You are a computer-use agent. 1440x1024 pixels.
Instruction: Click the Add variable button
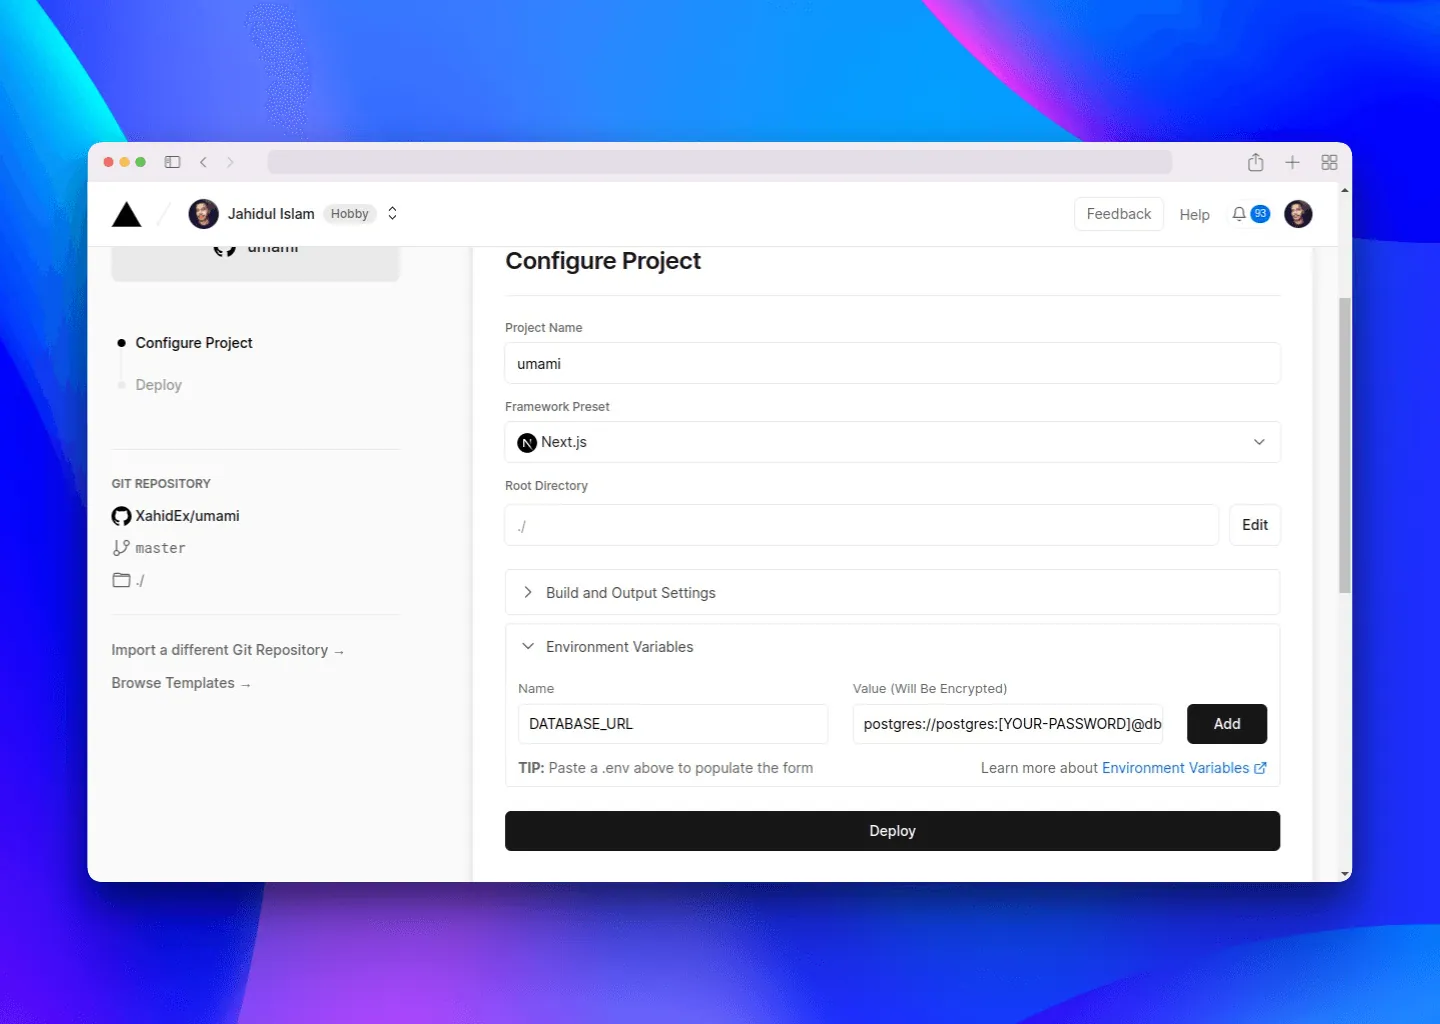tap(1227, 724)
